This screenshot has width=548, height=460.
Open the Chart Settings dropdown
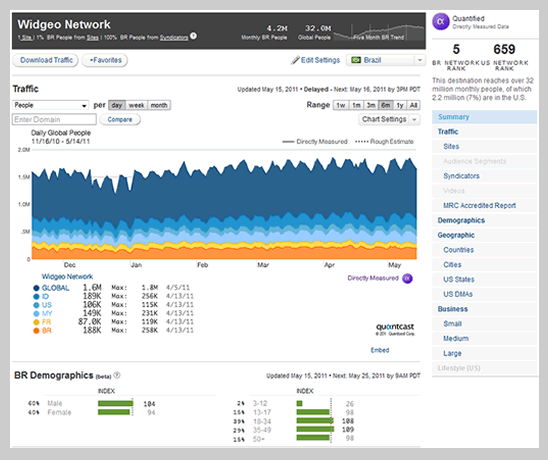point(389,120)
